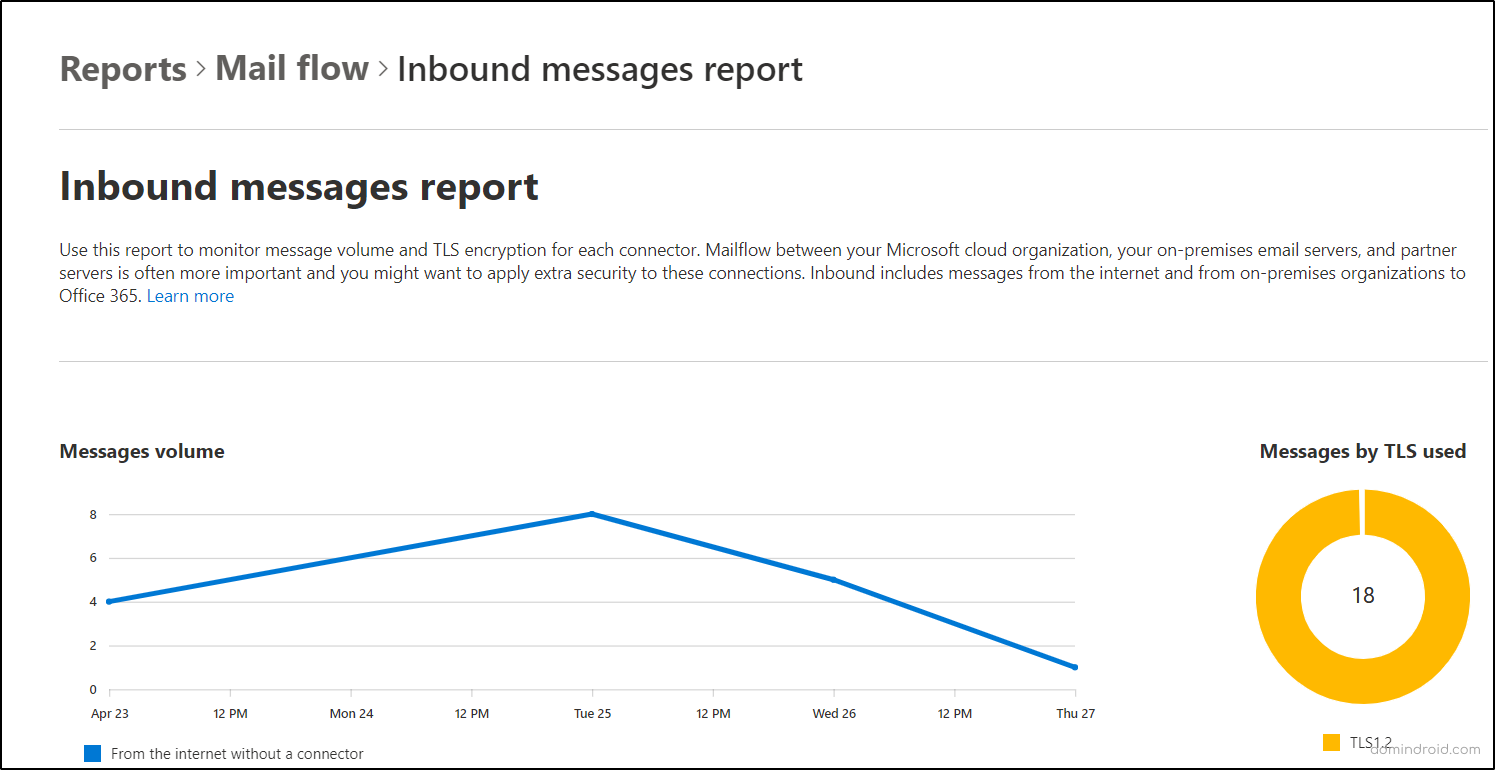Click the Inbound messages report breadcrumb
This screenshot has width=1495, height=770.
(599, 69)
